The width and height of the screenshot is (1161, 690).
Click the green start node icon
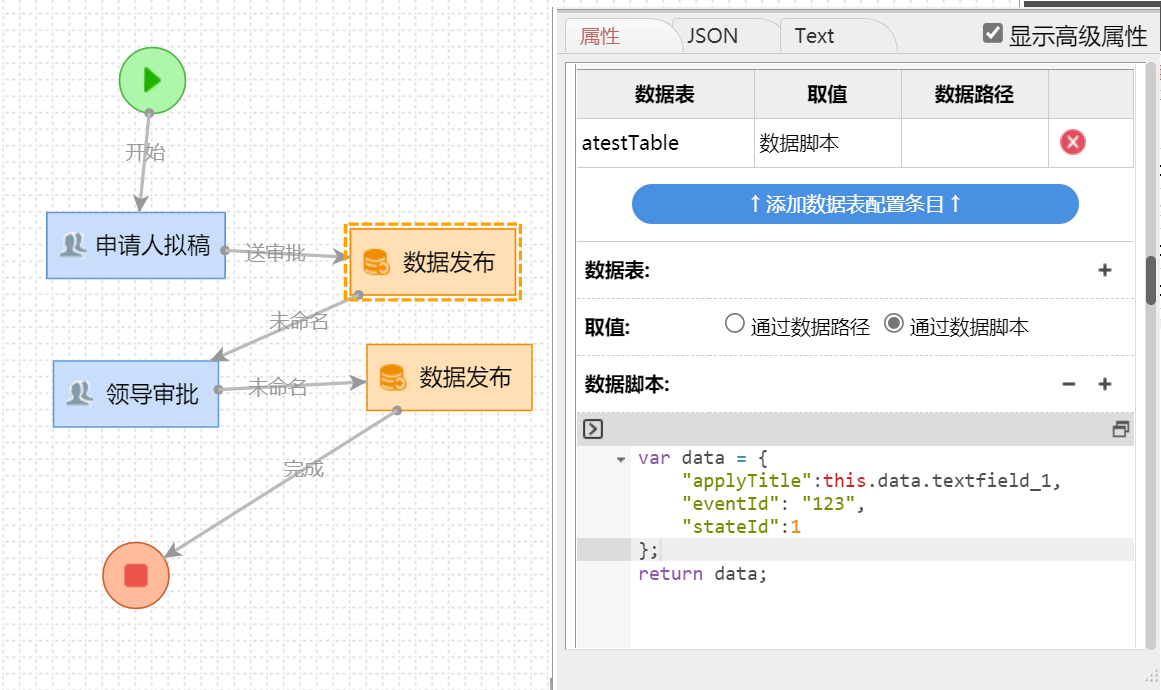152,80
